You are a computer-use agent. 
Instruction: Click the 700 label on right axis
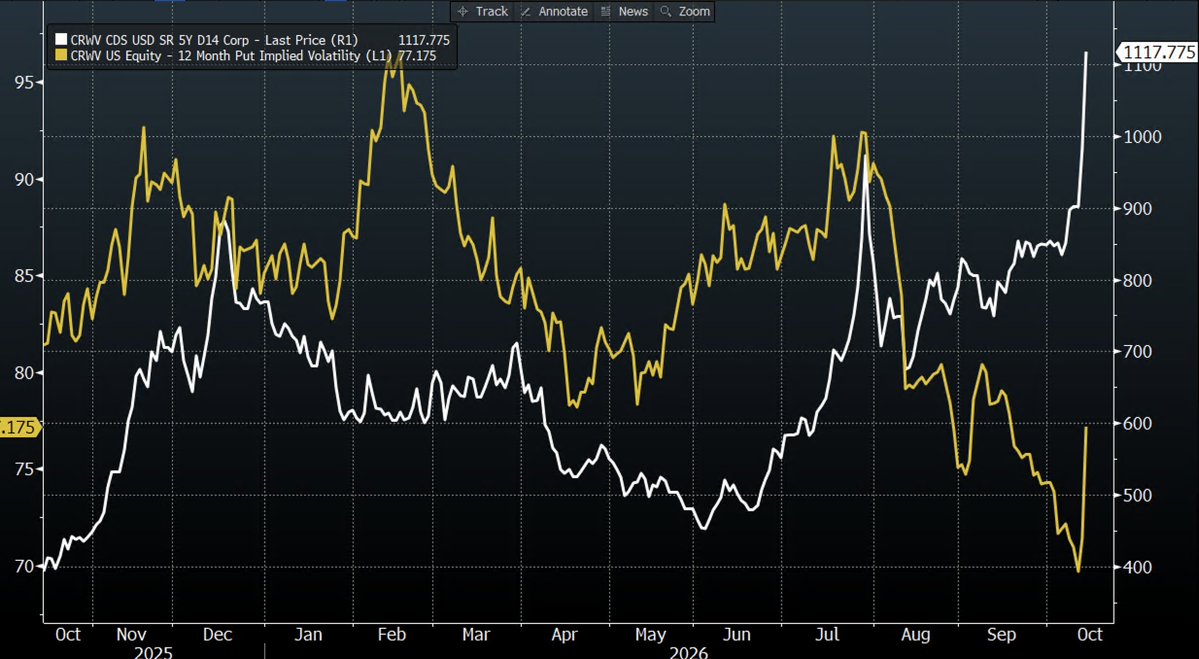pyautogui.click(x=1139, y=352)
